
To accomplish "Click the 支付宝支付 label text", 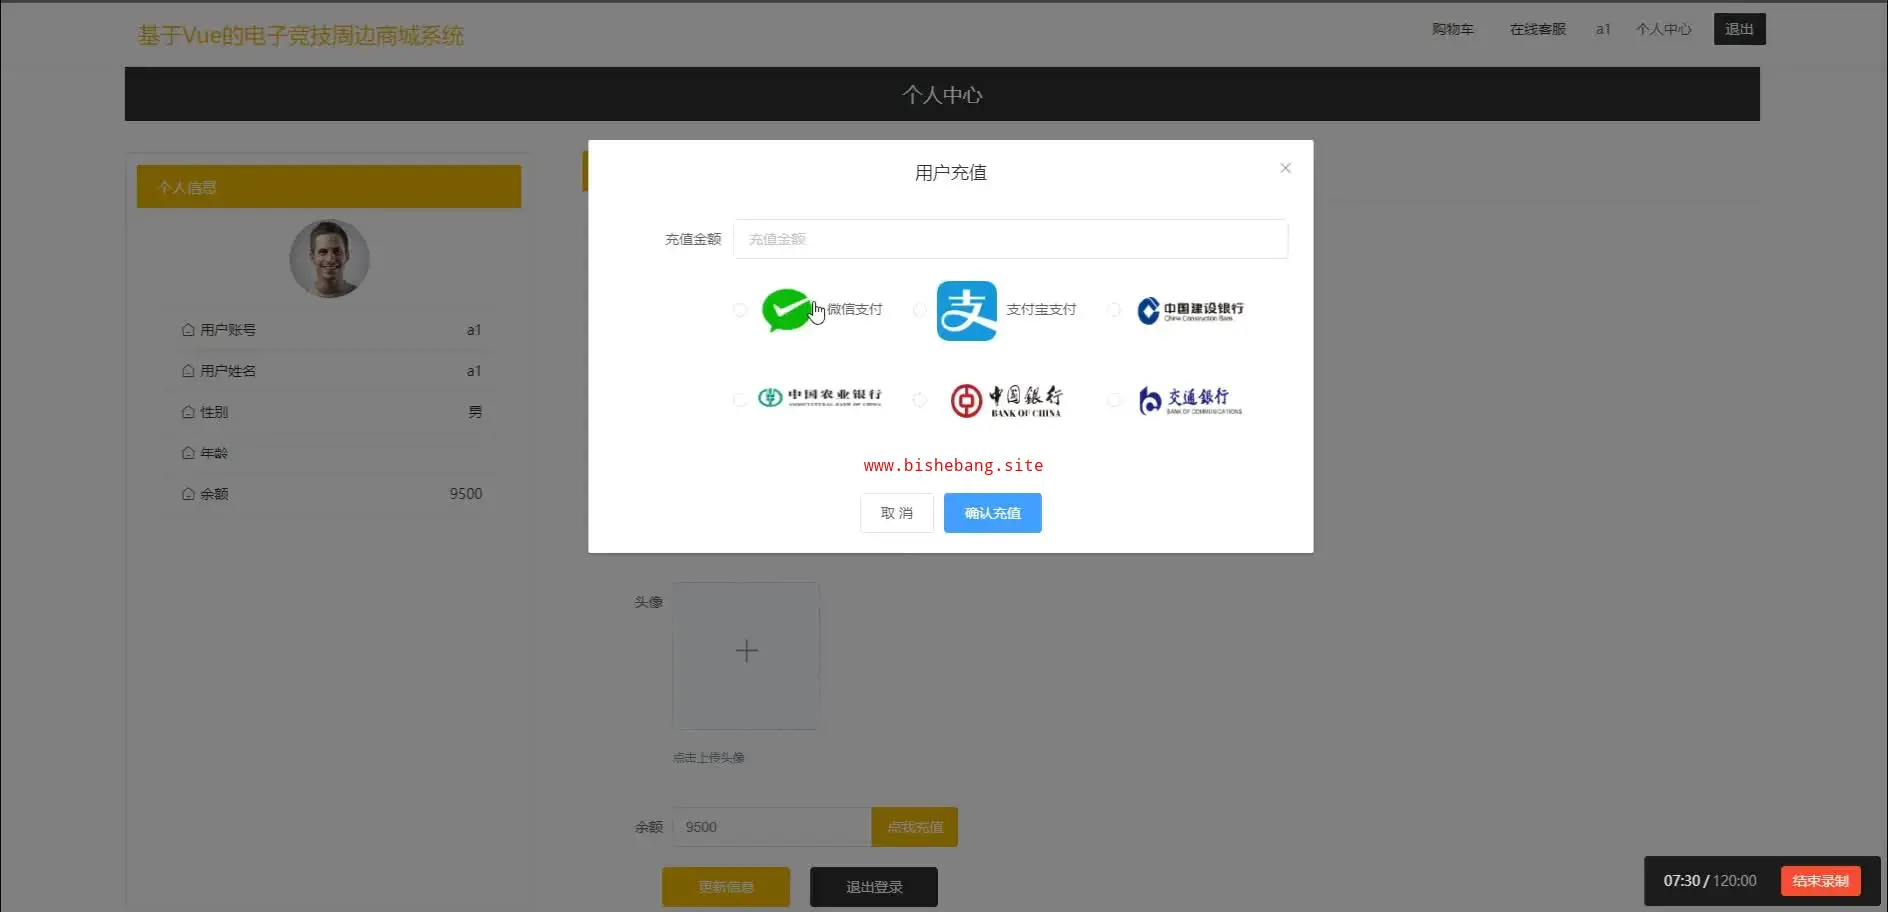I will point(1041,310).
